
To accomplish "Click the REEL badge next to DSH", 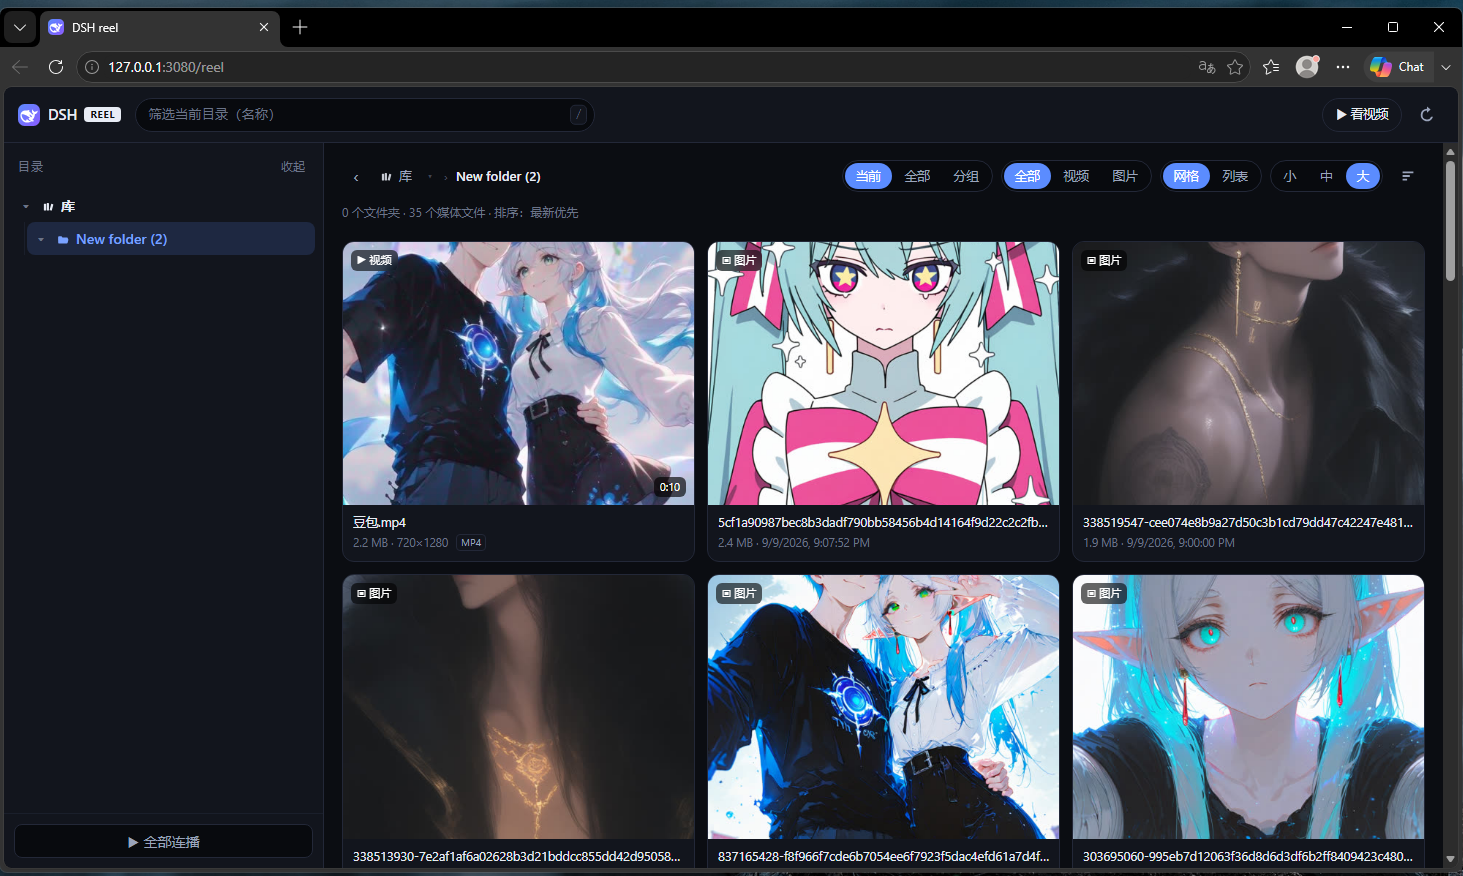I will click(102, 115).
